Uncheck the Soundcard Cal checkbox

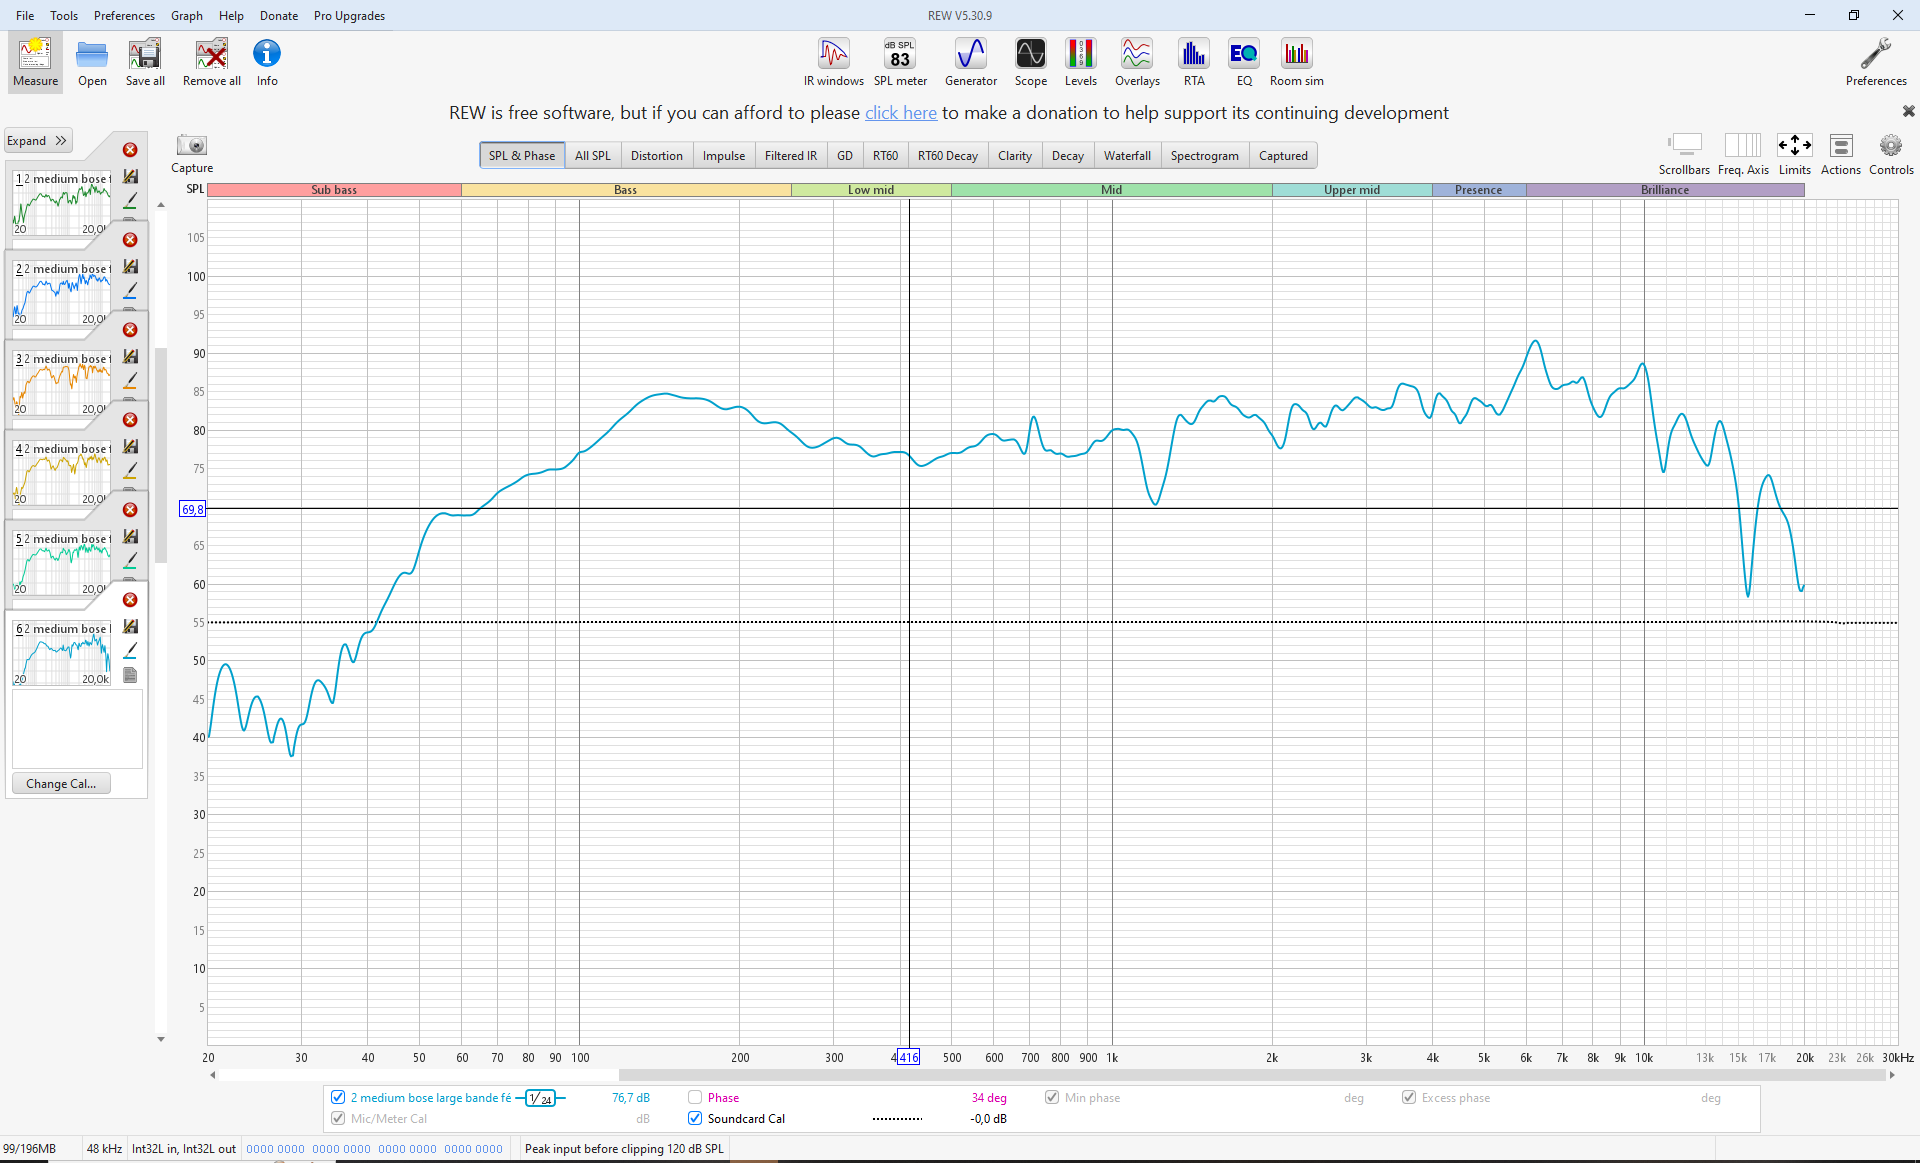coord(695,1118)
